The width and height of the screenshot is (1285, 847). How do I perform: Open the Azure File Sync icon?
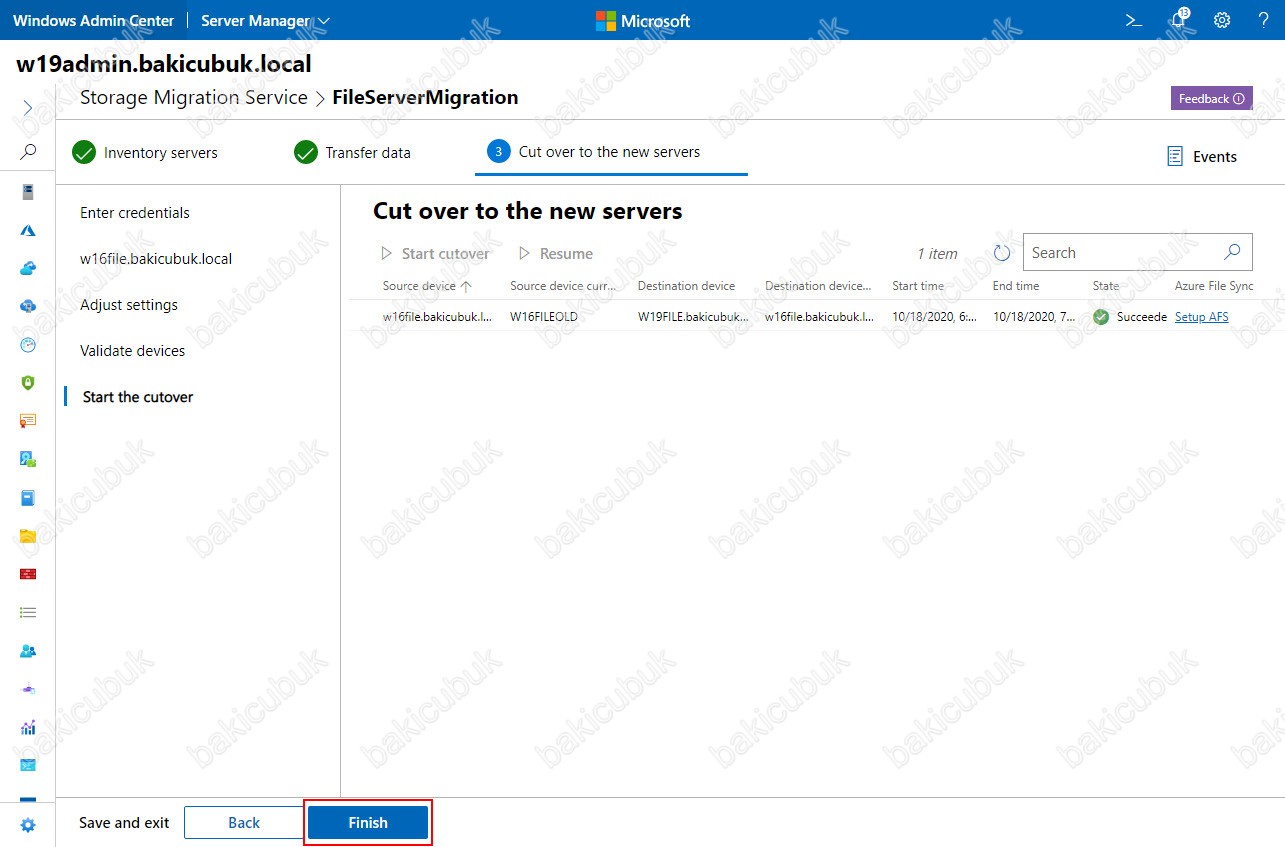[x=28, y=306]
